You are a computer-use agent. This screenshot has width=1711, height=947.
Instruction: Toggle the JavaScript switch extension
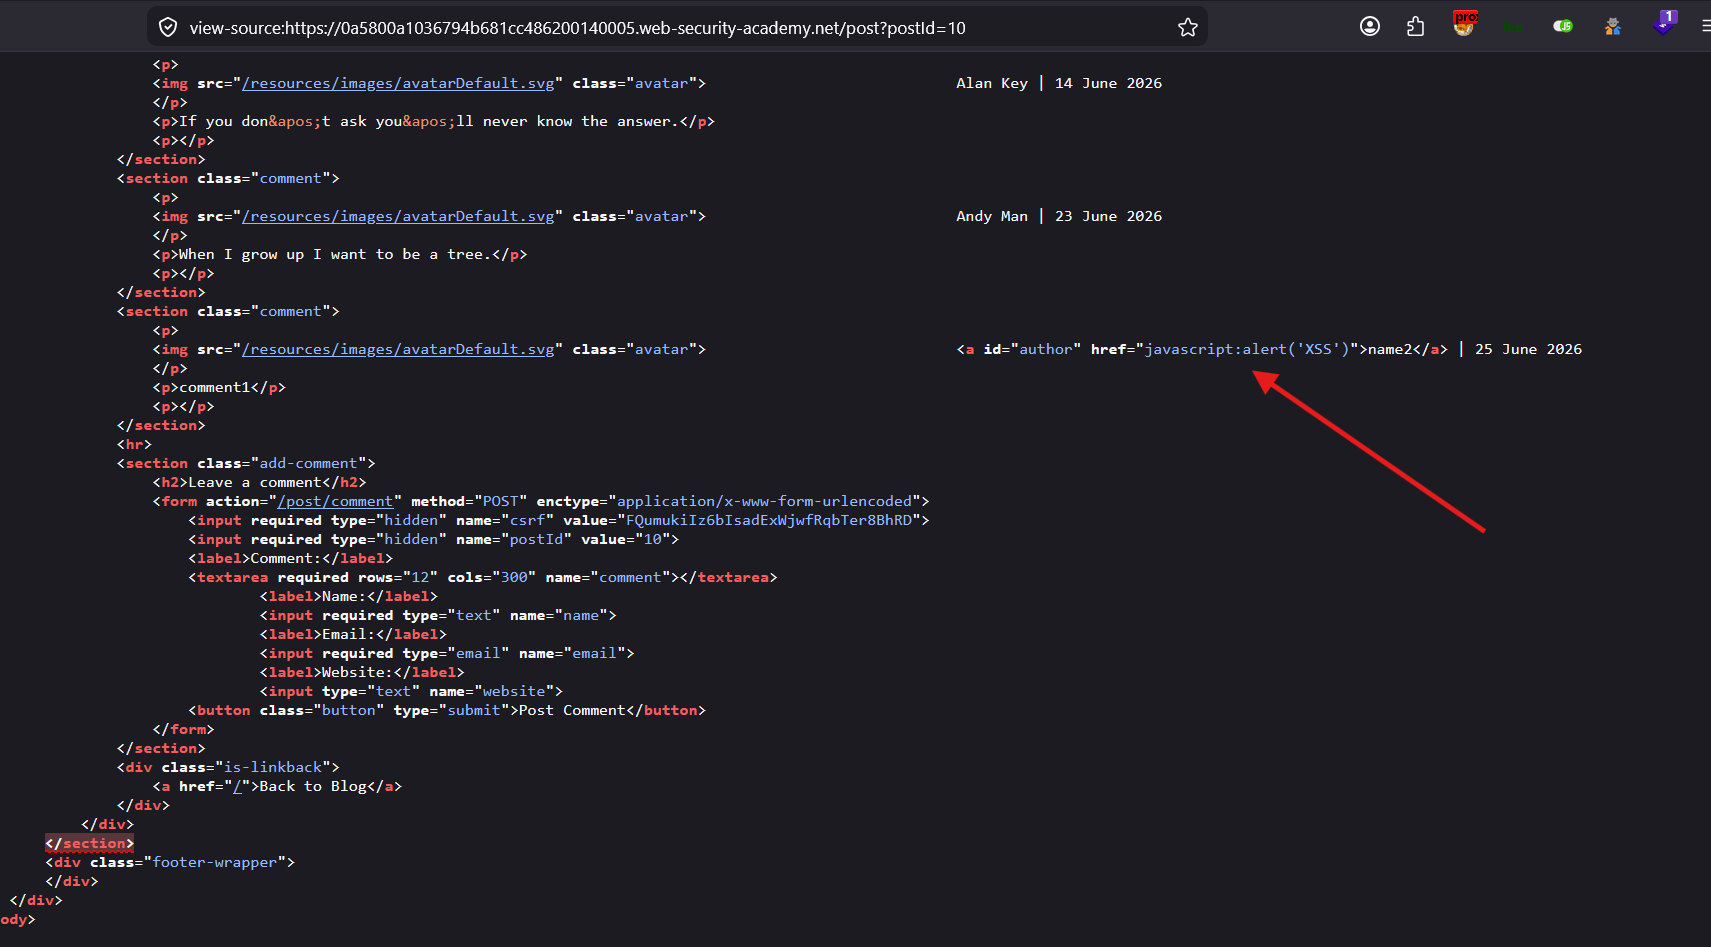[x=1563, y=27]
